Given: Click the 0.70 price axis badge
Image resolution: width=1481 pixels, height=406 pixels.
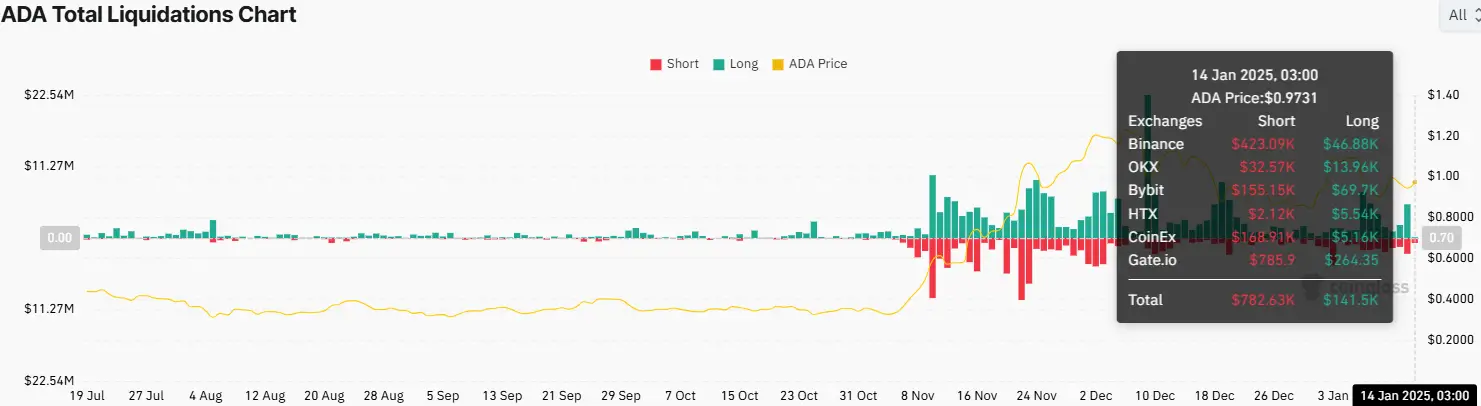Looking at the screenshot, I should tap(1442, 238).
